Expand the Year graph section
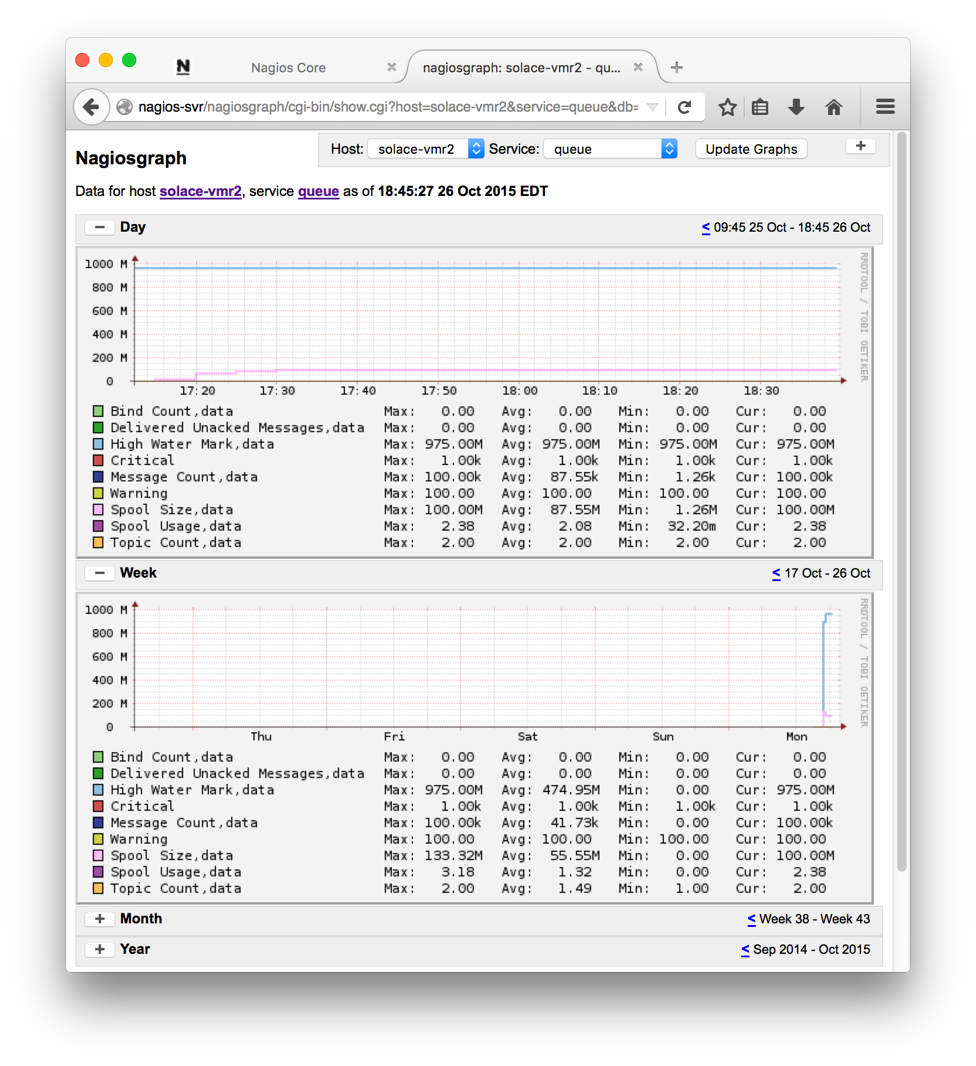This screenshot has width=976, height=1066. tap(99, 950)
